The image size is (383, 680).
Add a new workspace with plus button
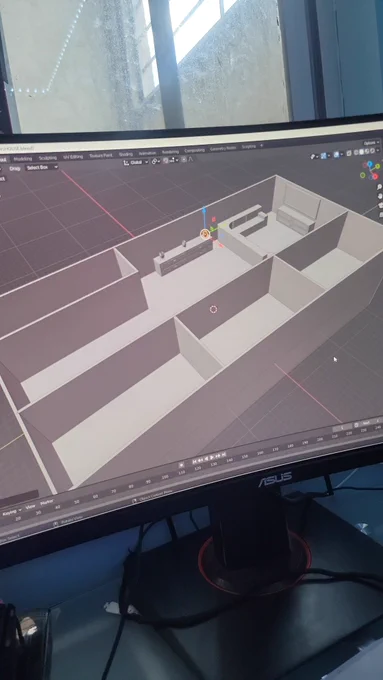(261, 146)
